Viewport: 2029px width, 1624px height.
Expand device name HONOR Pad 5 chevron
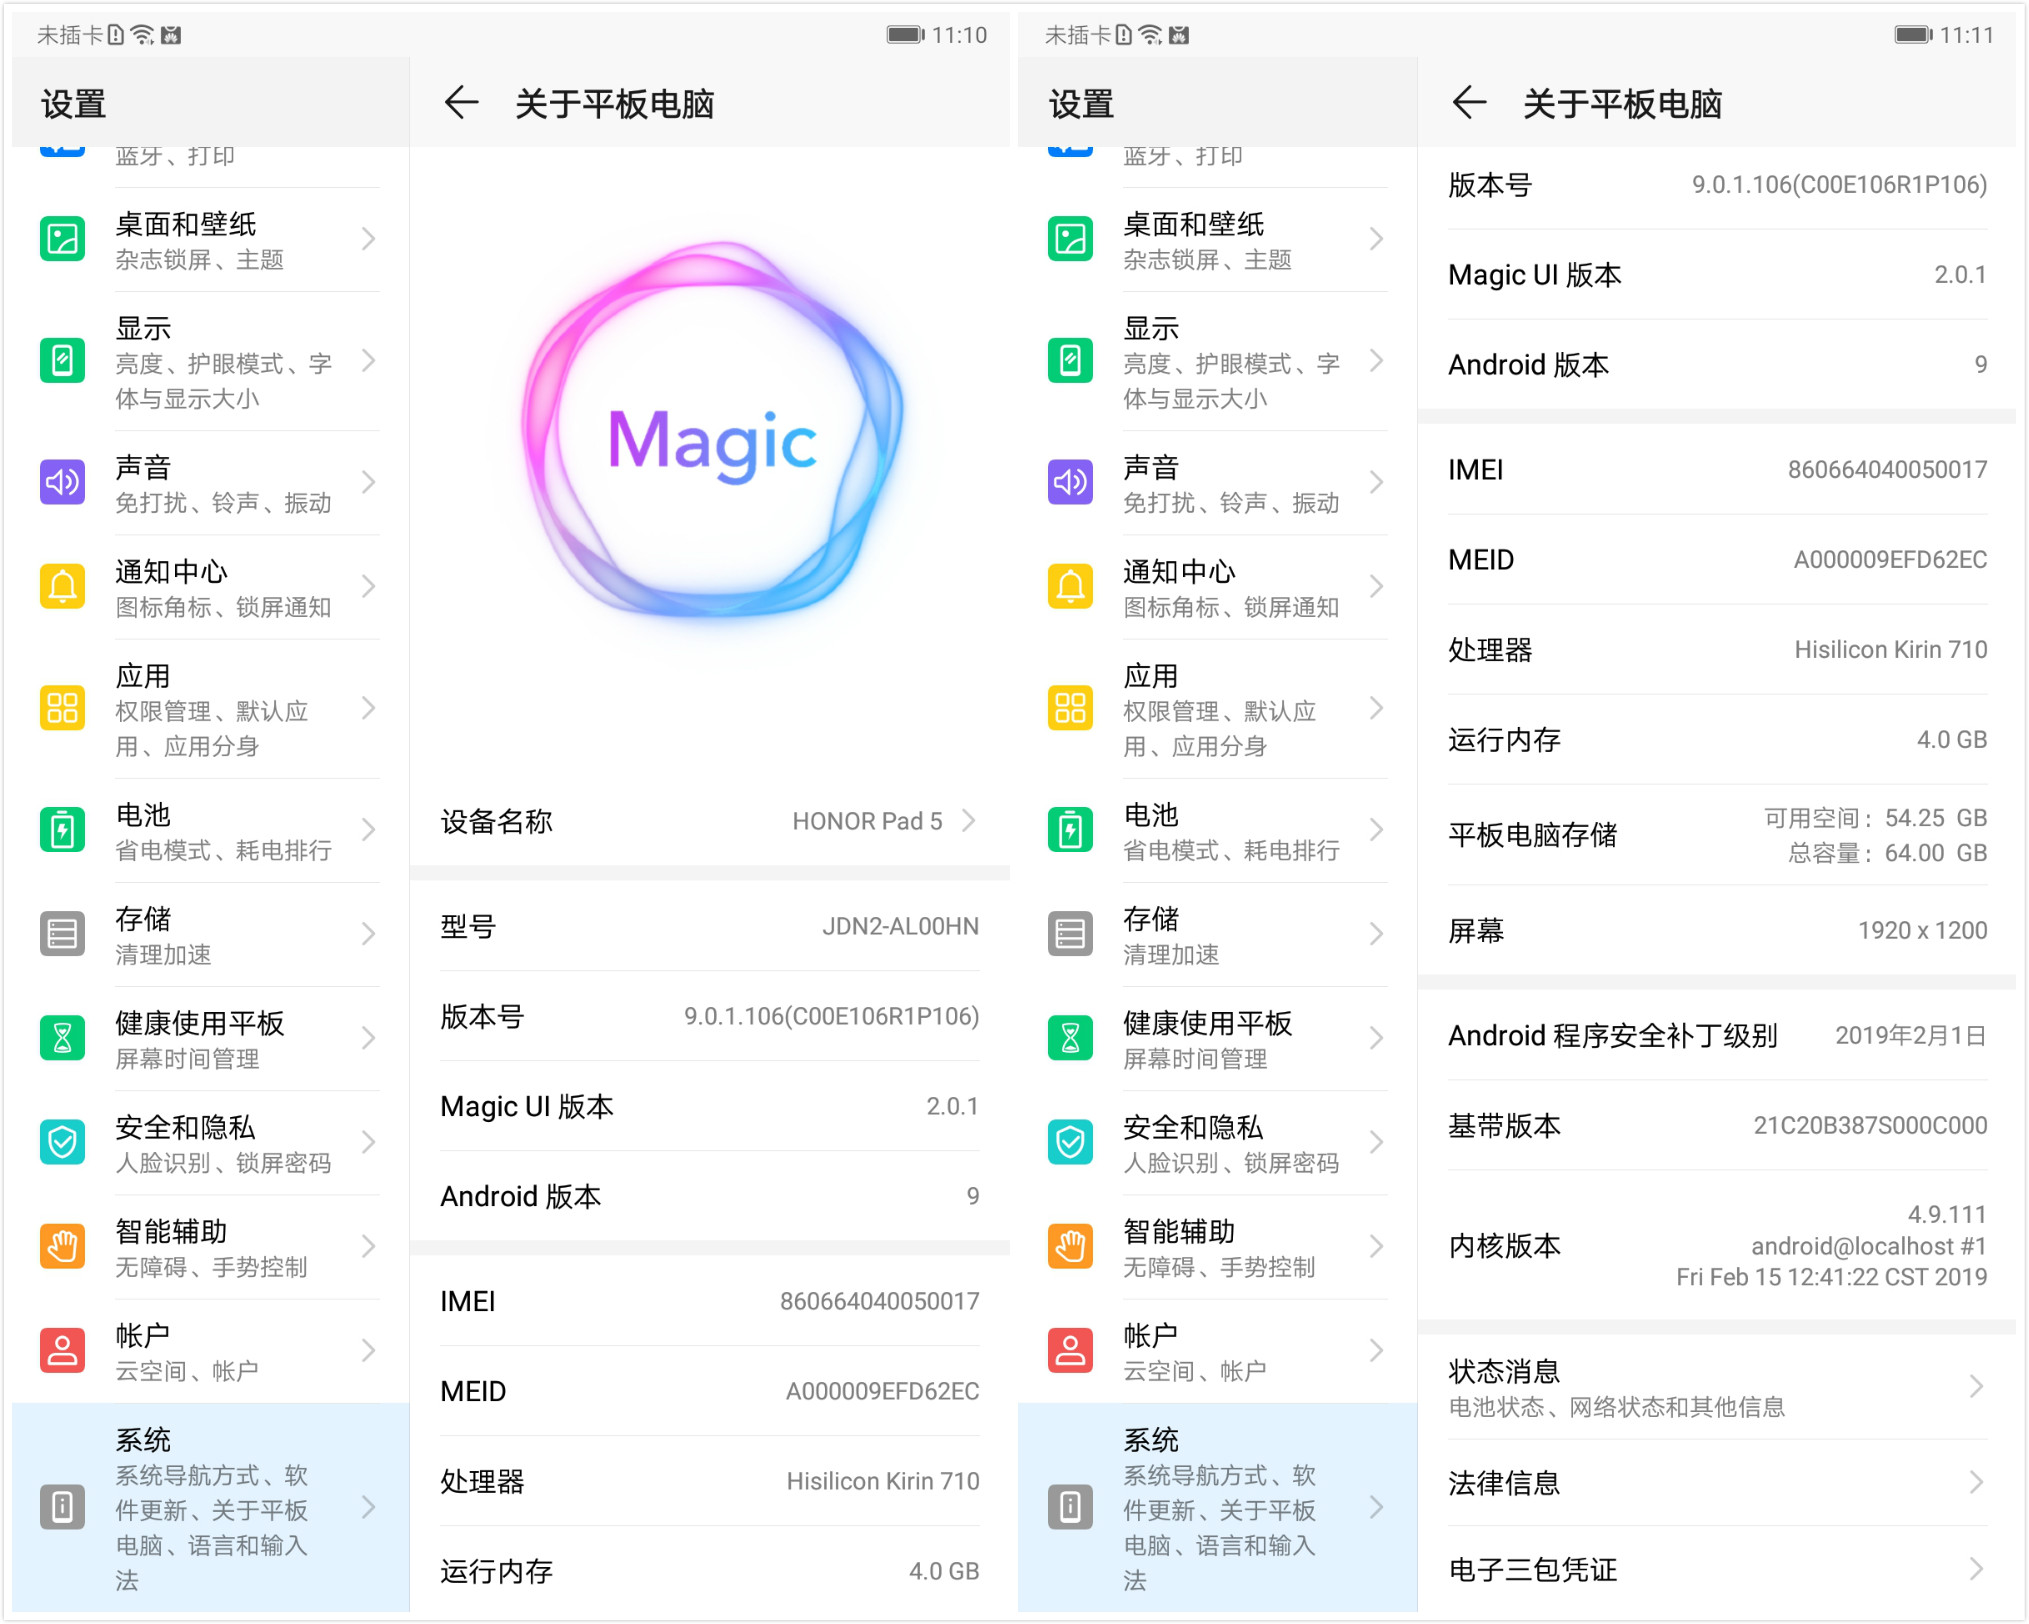[x=968, y=821]
